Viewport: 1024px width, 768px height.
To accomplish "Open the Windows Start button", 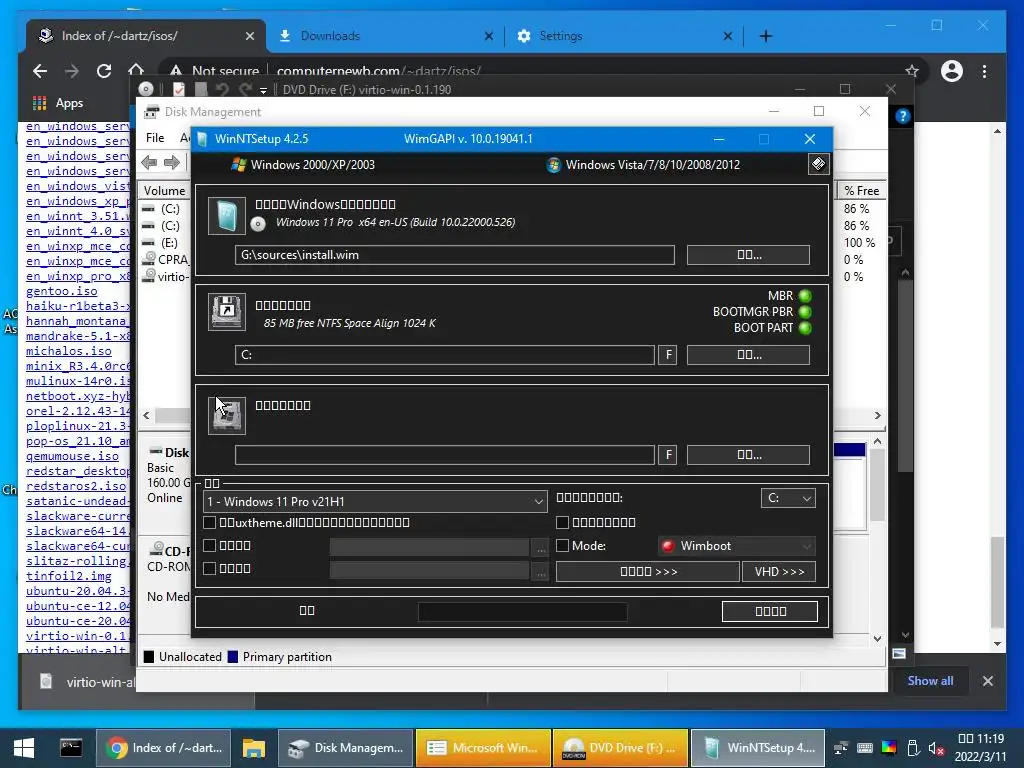I will pyautogui.click(x=24, y=748).
